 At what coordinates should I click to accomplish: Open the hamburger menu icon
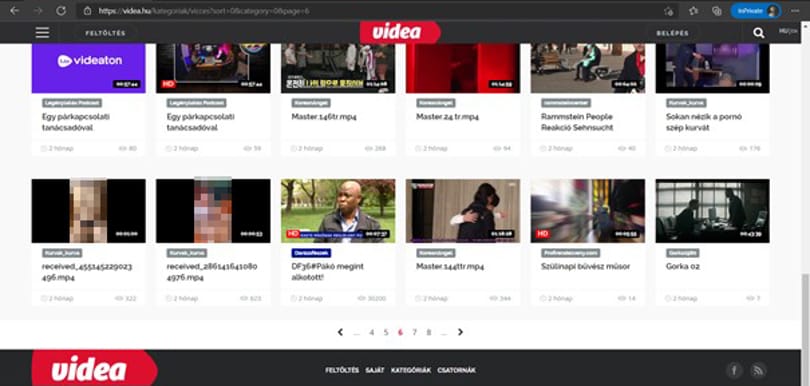click(x=42, y=33)
